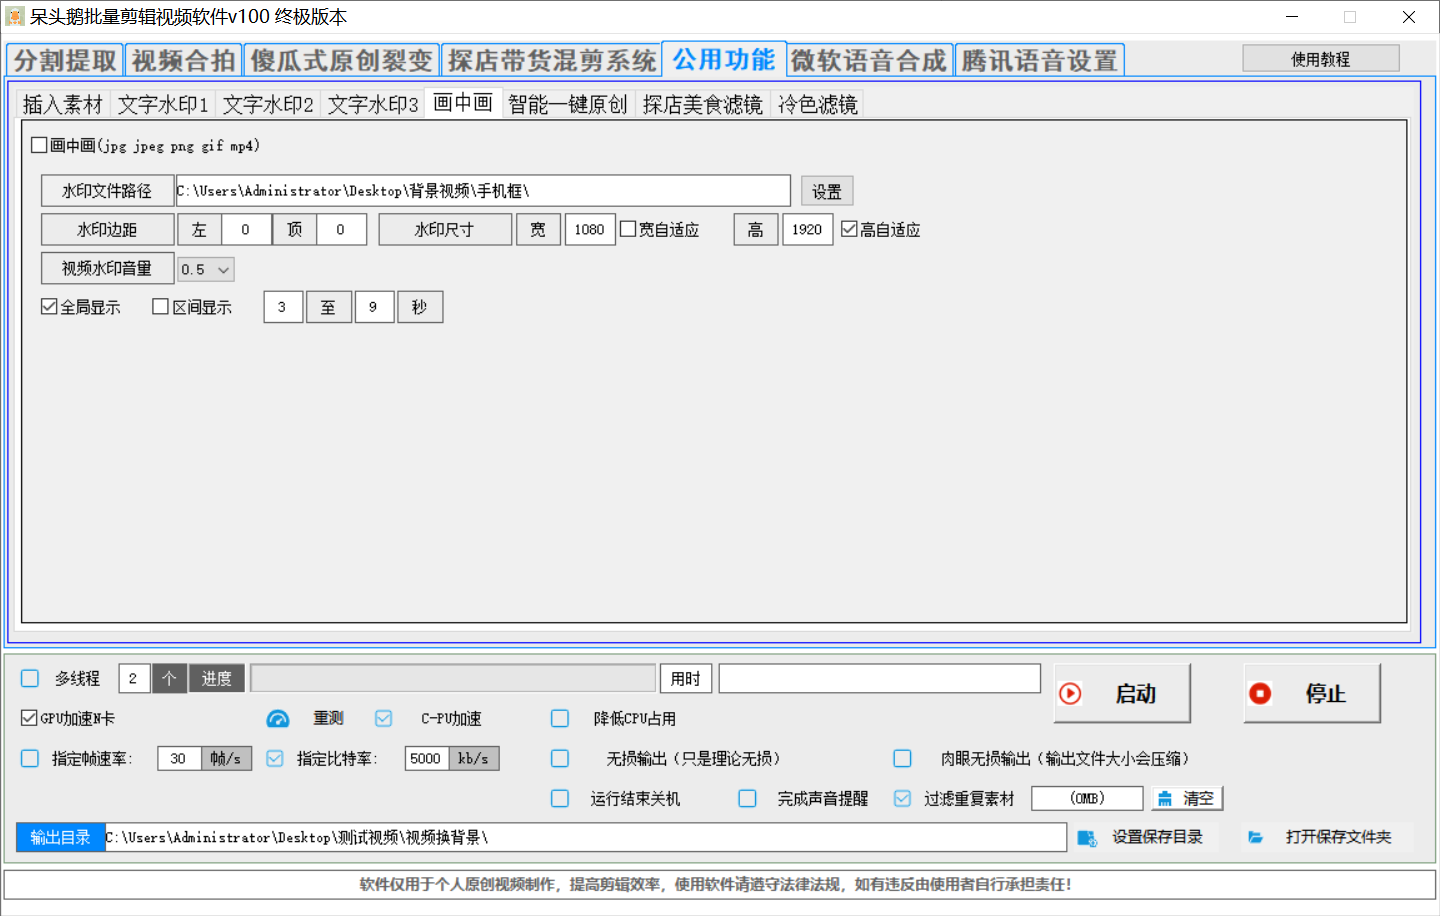Screen dimensions: 1440x916
Task: Enable 运行结束关机 shutdown checkbox
Action: [x=560, y=798]
